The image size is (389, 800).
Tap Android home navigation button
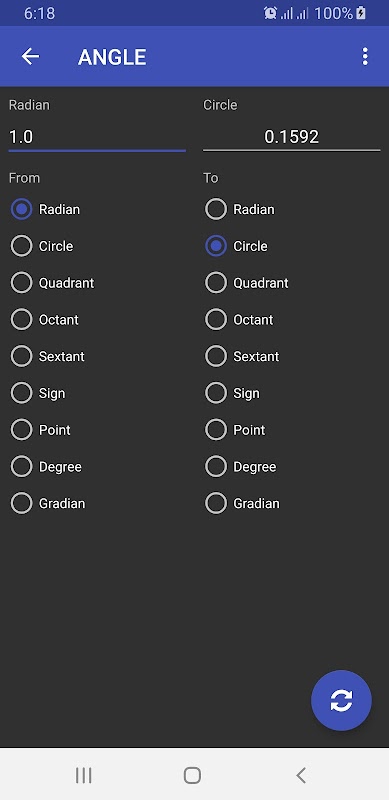pos(192,775)
